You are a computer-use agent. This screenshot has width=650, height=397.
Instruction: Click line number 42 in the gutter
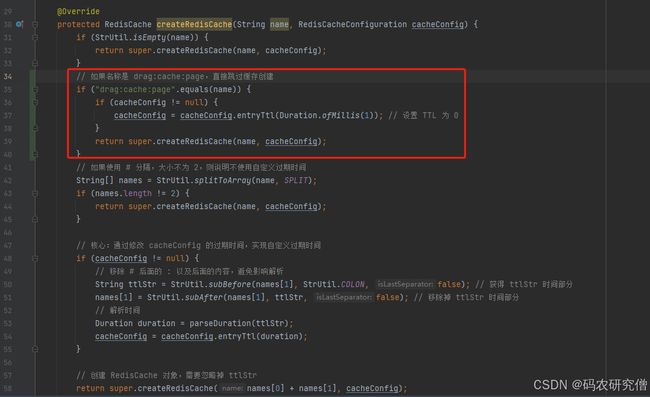(8, 181)
